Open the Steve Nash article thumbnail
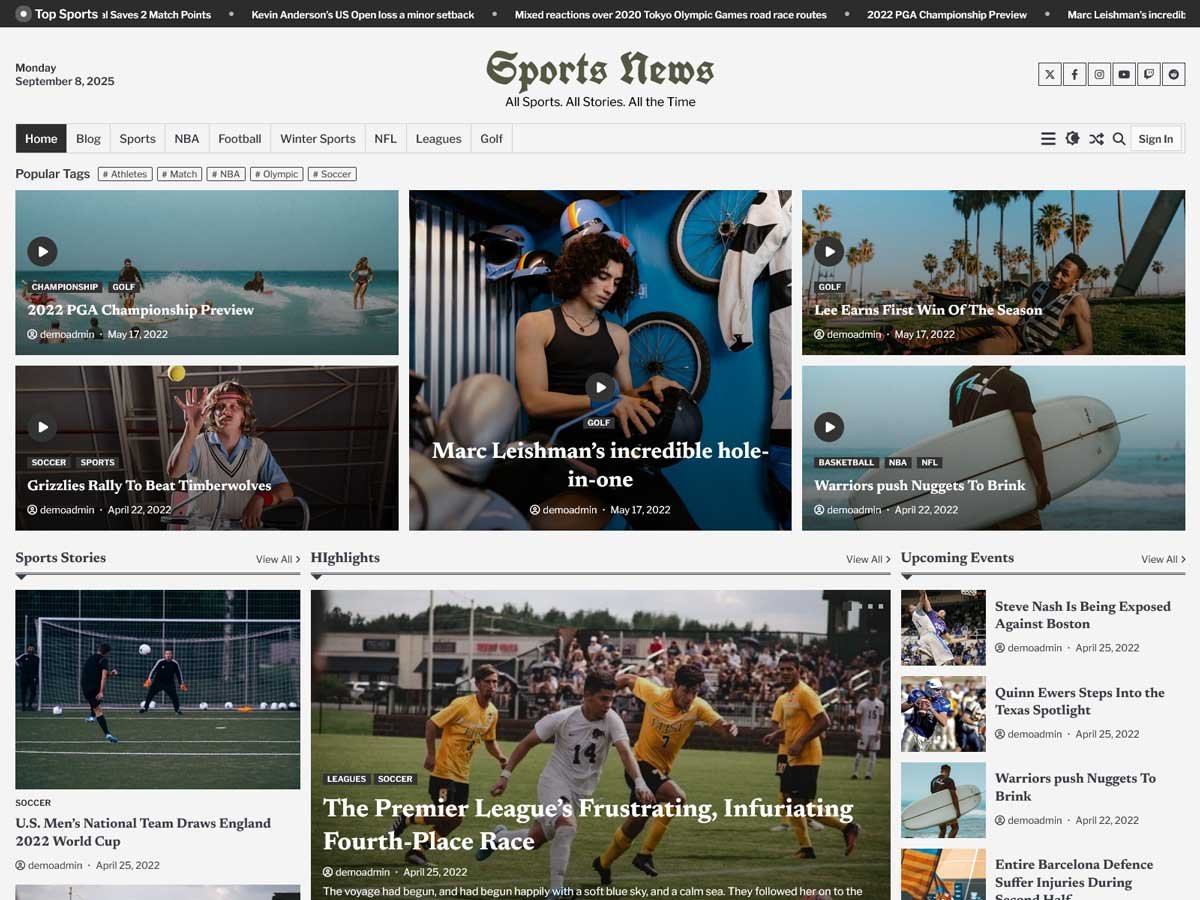The height and width of the screenshot is (900, 1200). (x=943, y=627)
